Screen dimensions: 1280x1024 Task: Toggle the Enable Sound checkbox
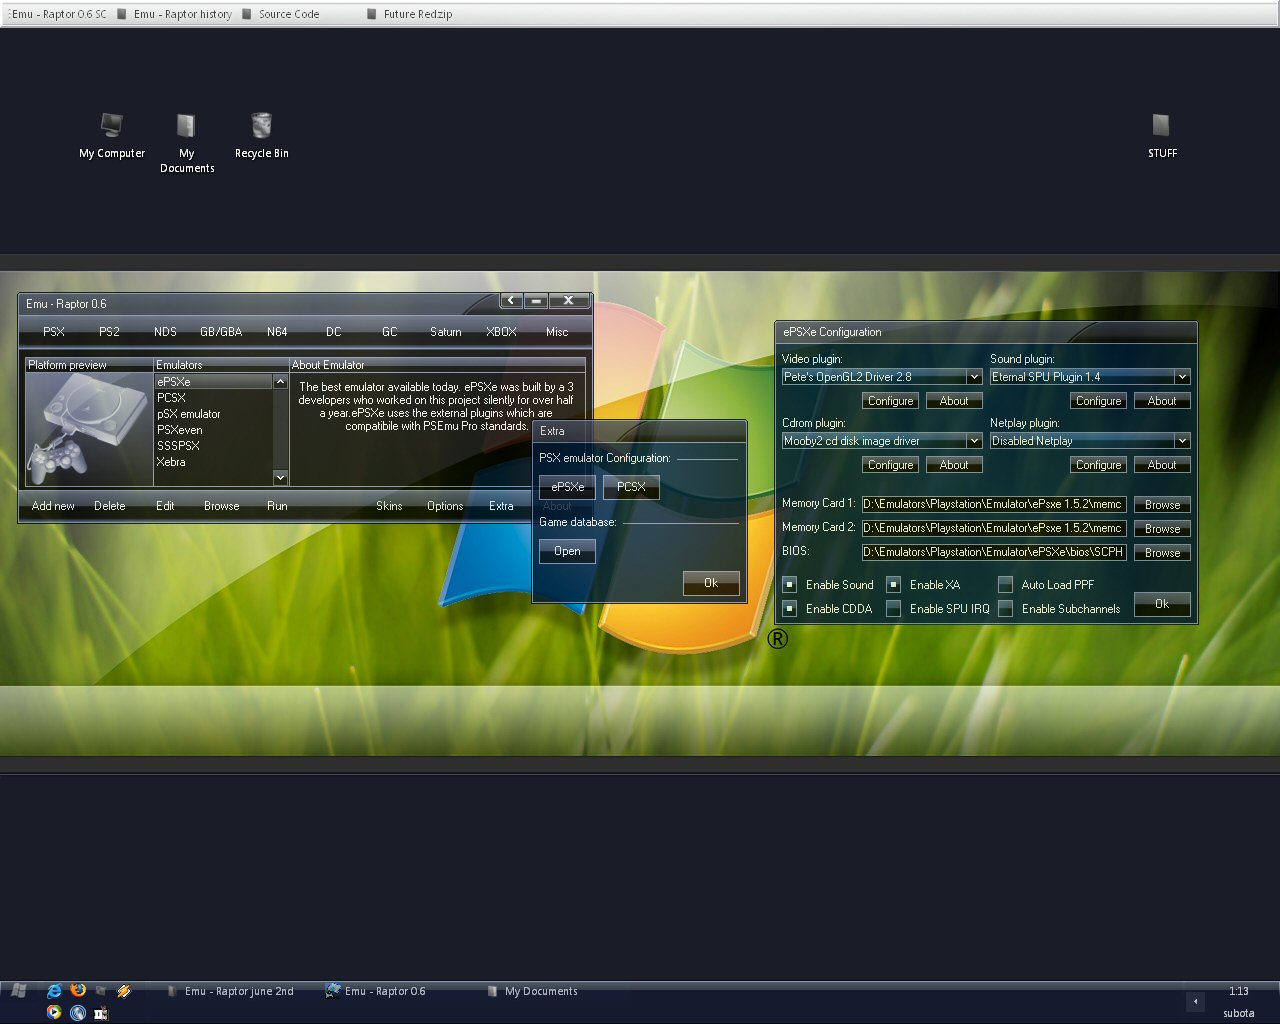[790, 584]
